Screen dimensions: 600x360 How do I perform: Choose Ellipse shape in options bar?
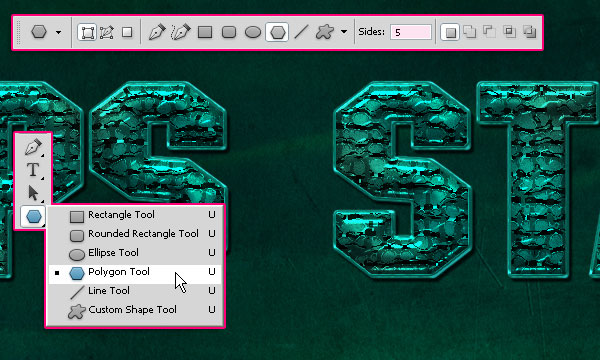coord(253,32)
